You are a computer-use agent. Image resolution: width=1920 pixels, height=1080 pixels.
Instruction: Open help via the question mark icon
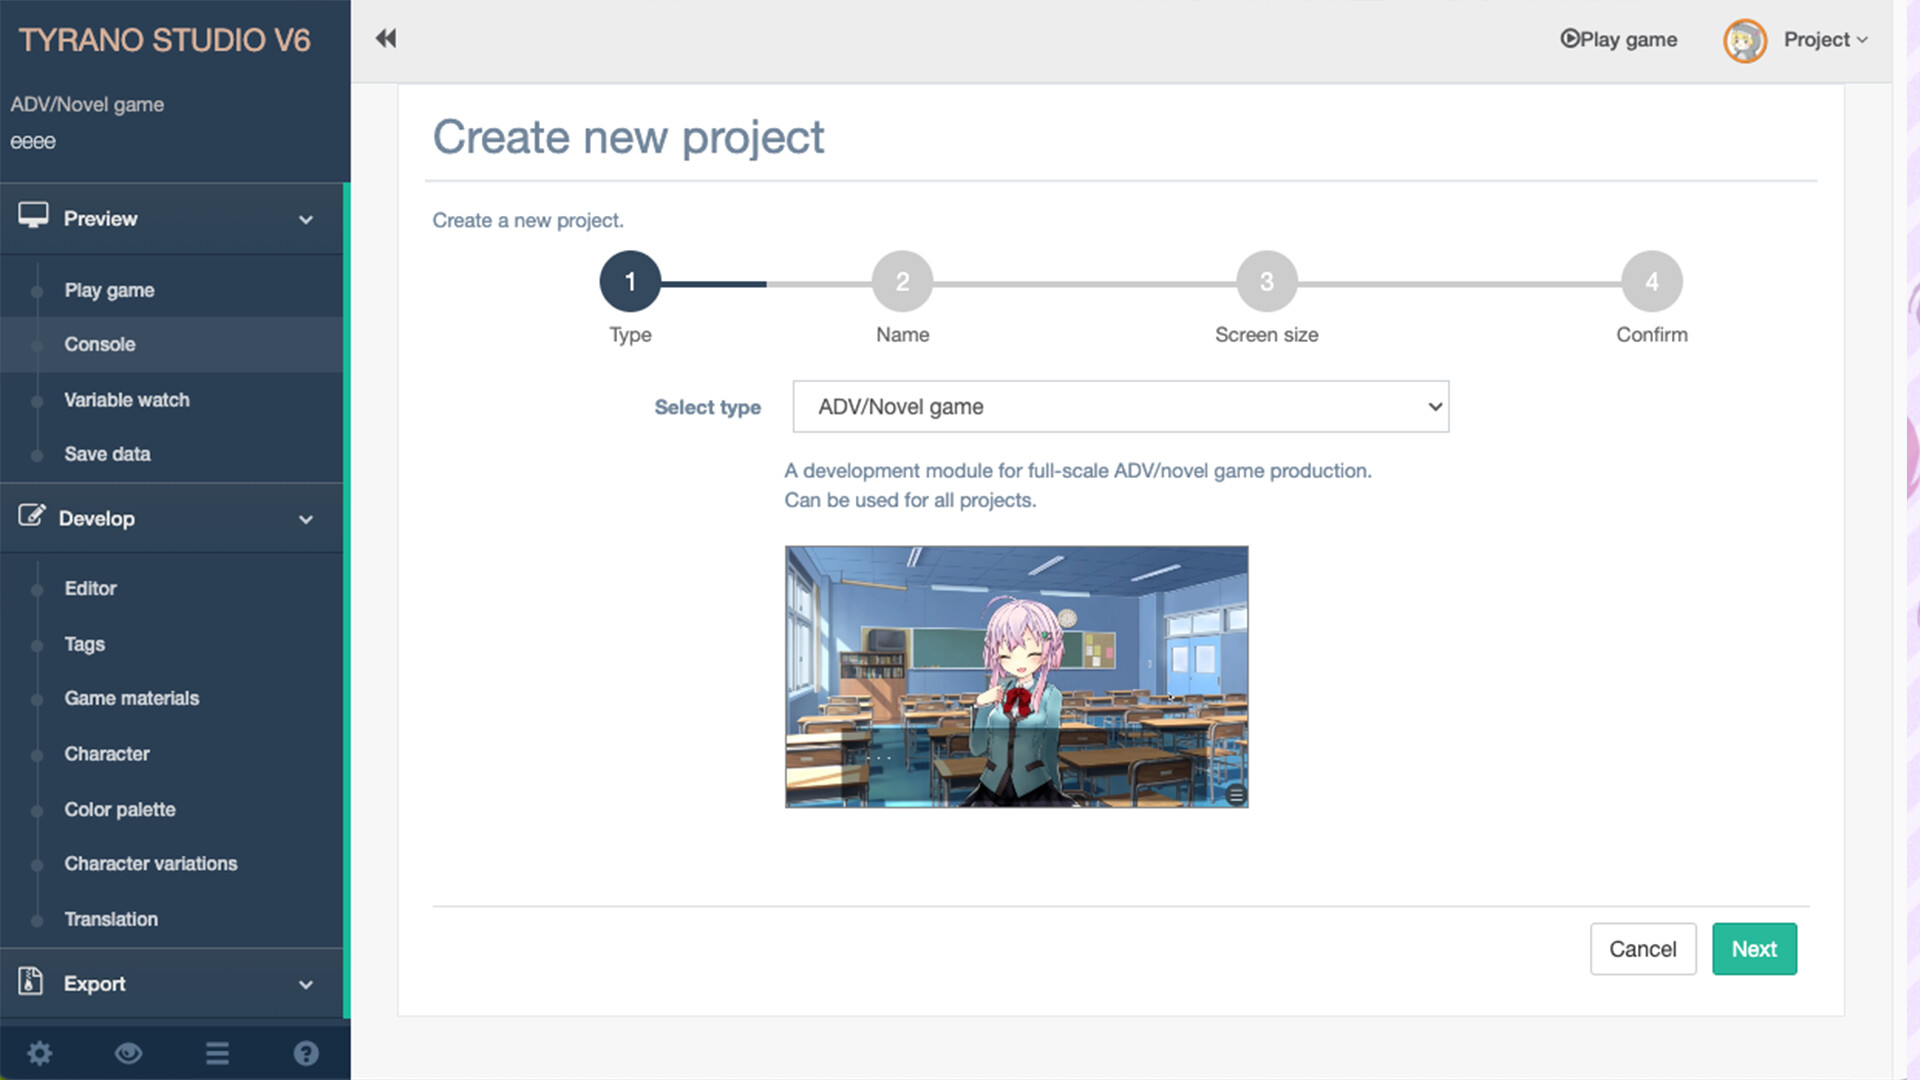point(306,1052)
